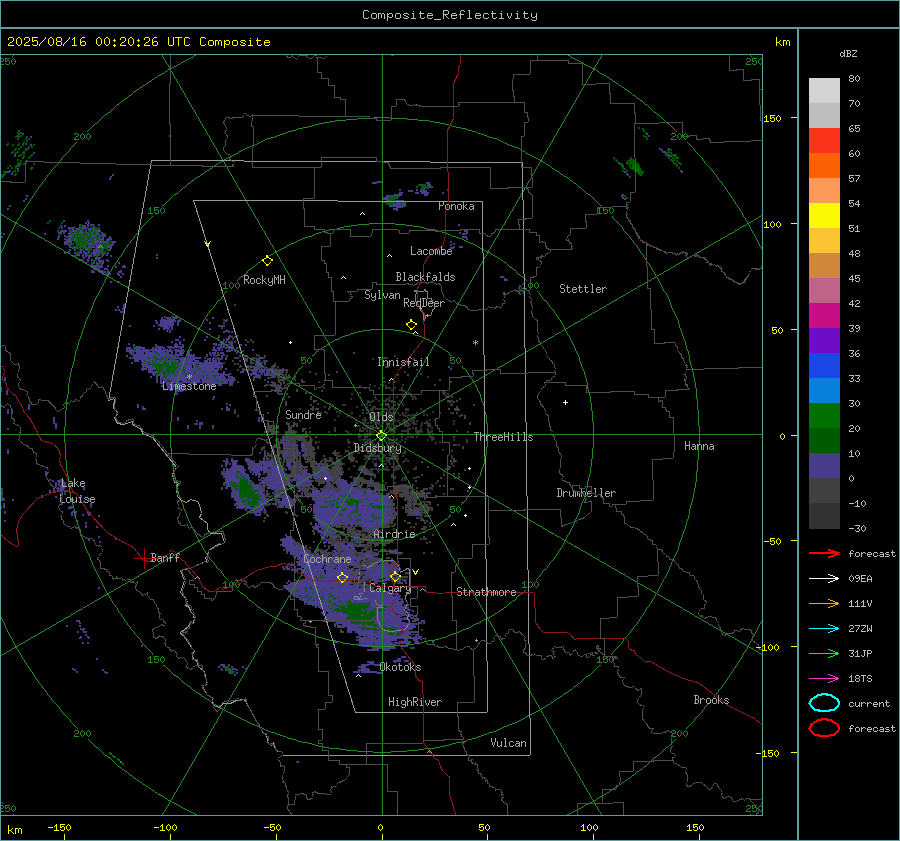900x841 pixels.
Task: Click the yellow diamond marker above Calgary label
Action: click(x=395, y=576)
